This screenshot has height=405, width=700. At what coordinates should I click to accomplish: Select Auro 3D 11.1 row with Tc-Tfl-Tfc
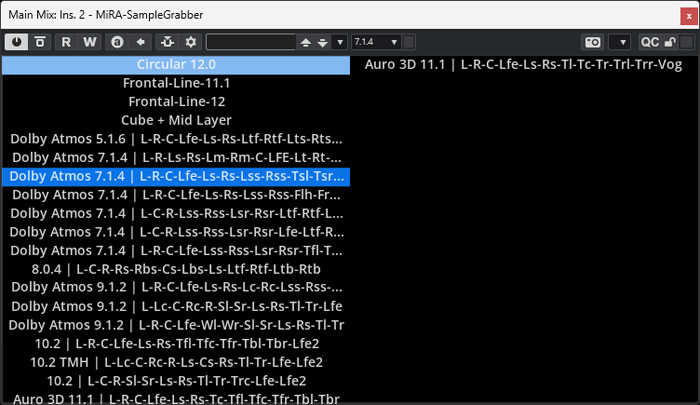click(x=176, y=397)
